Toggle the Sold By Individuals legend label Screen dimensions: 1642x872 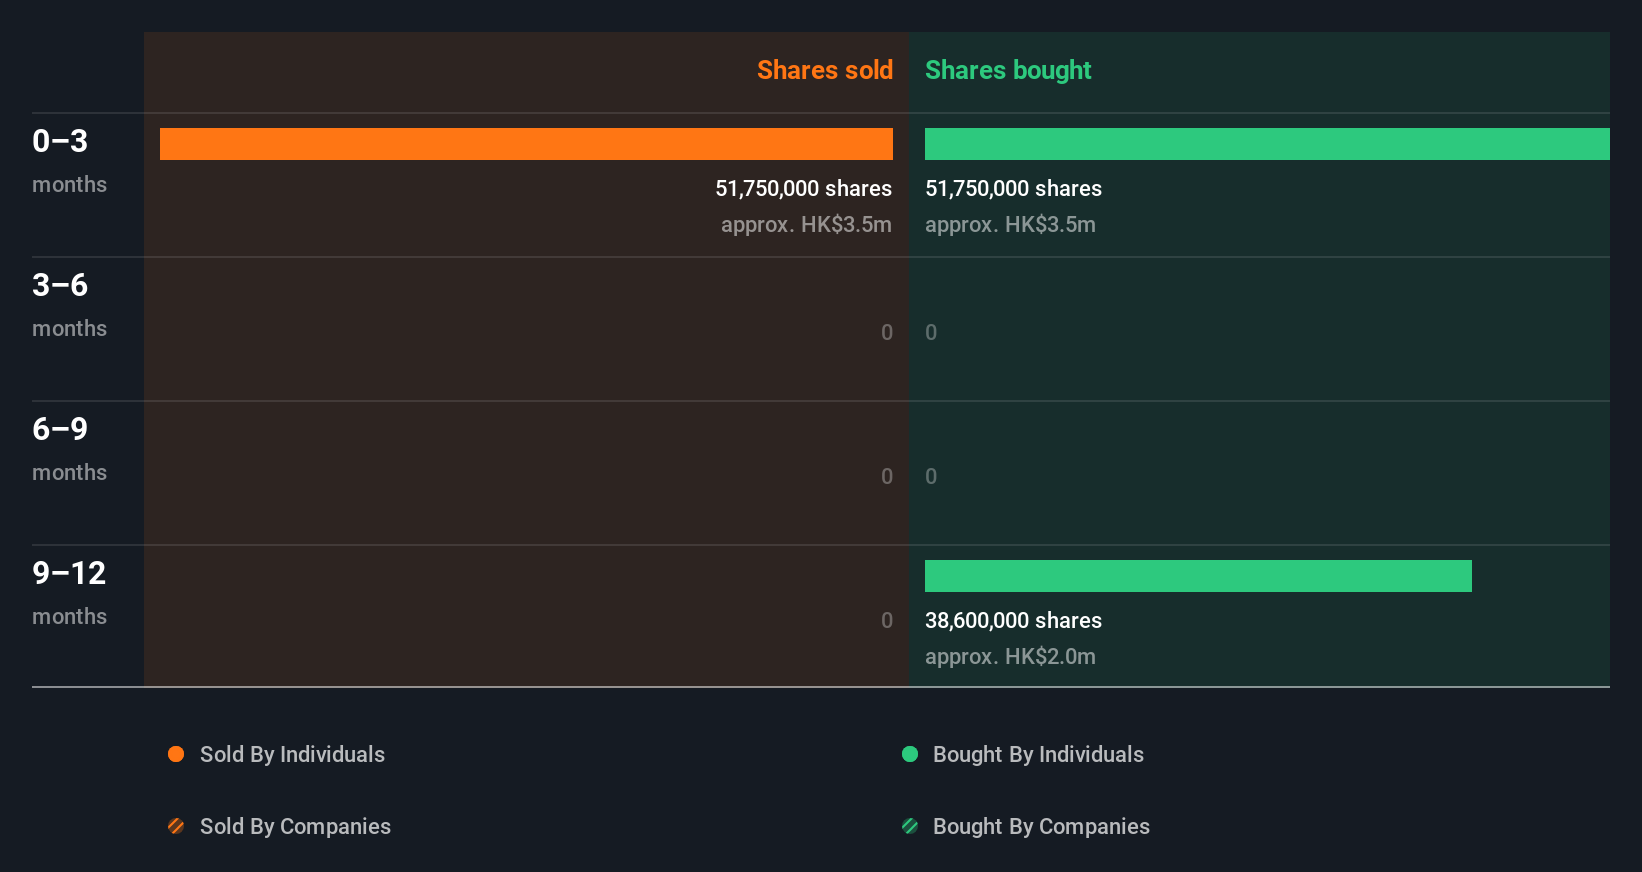[292, 754]
